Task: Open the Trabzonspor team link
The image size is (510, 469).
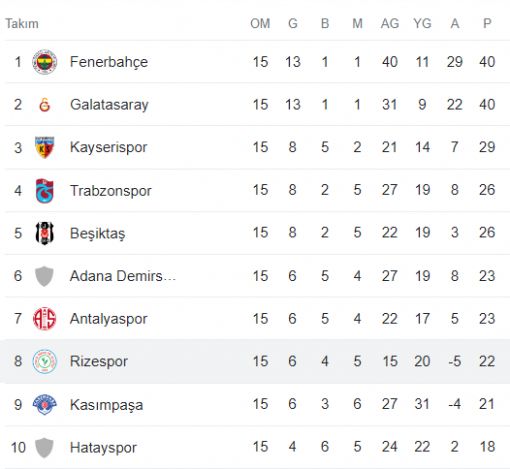Action: (111, 191)
